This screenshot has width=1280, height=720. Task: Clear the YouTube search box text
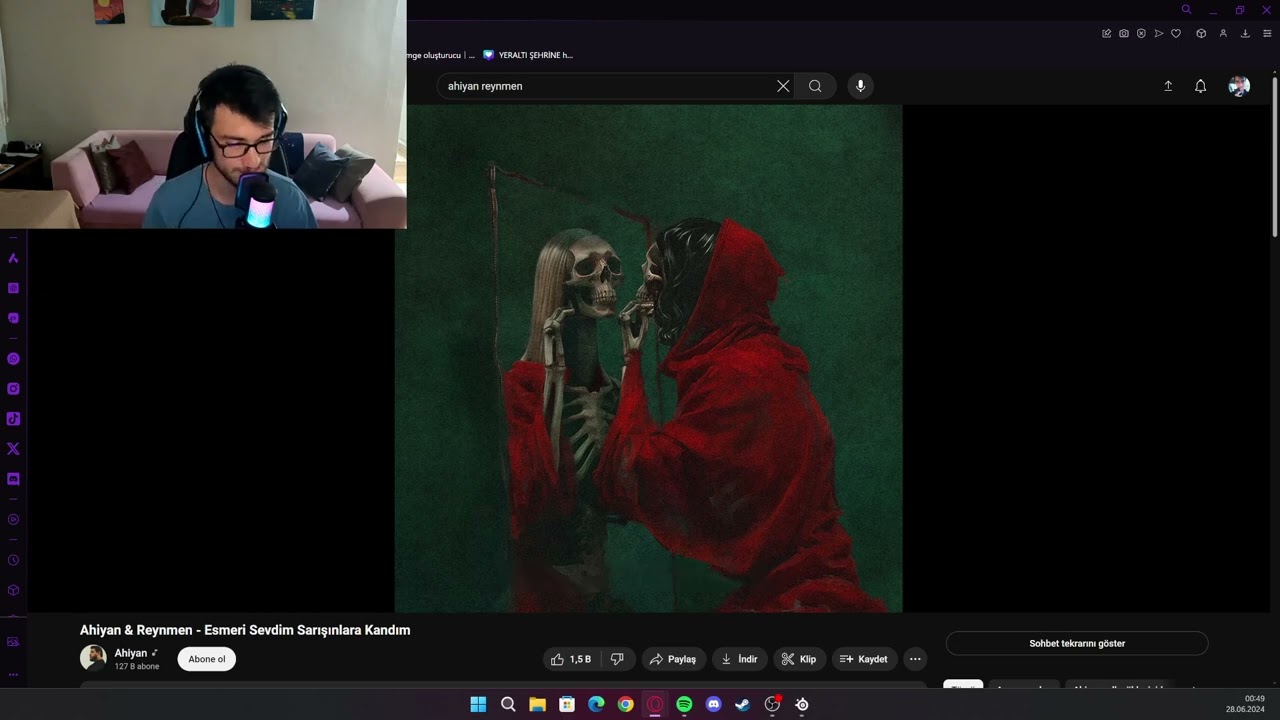pos(783,86)
